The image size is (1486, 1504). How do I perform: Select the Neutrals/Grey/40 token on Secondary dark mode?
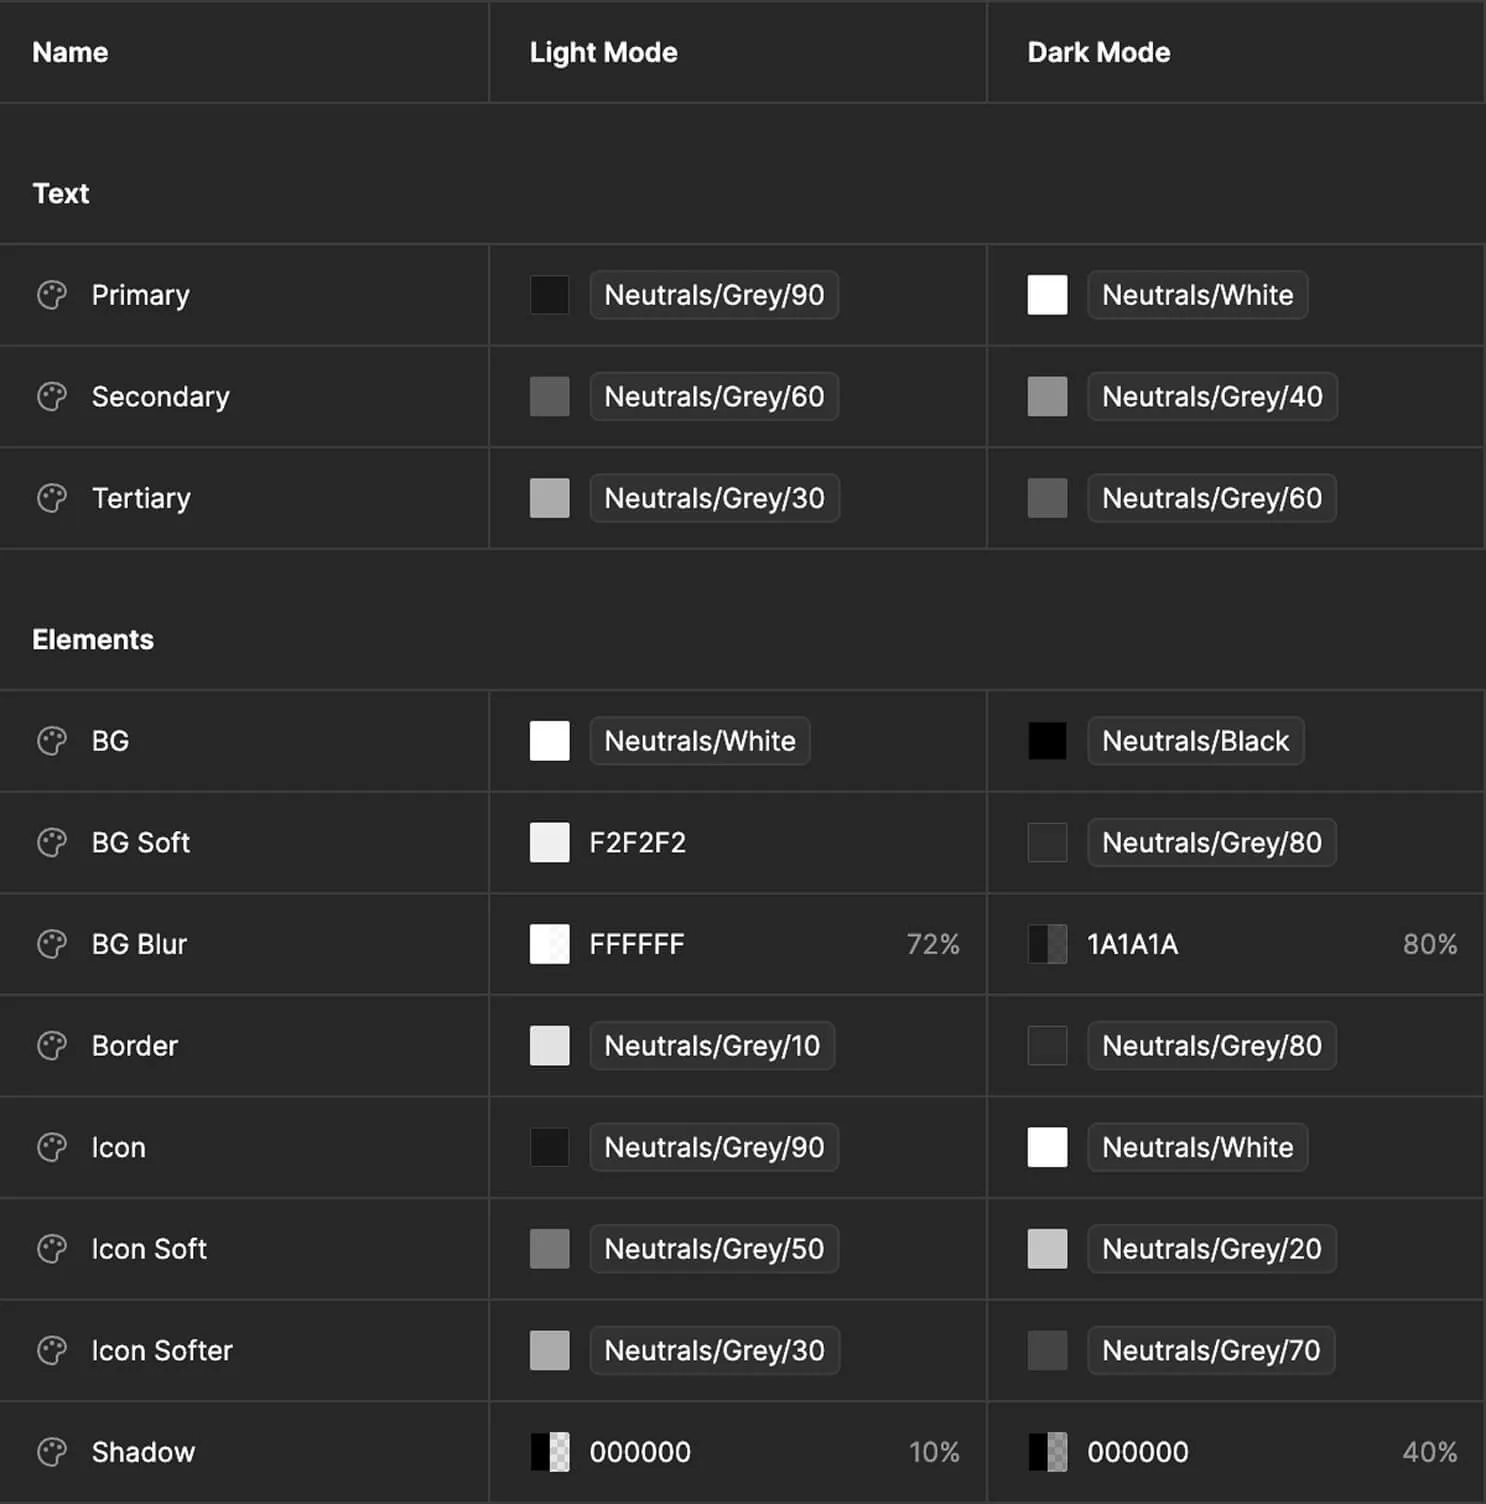(1211, 396)
